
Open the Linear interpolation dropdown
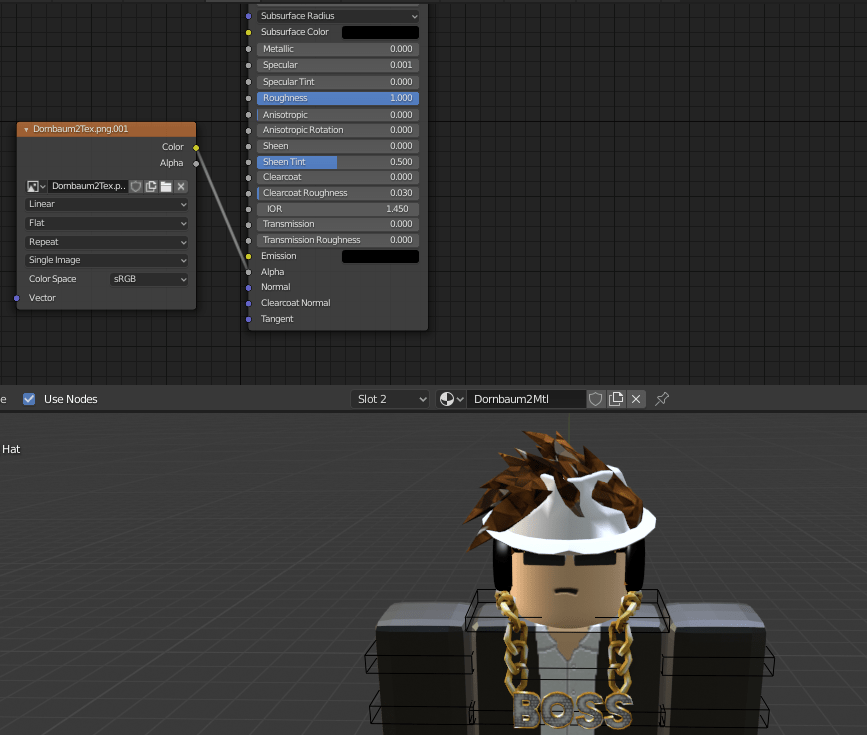point(106,204)
